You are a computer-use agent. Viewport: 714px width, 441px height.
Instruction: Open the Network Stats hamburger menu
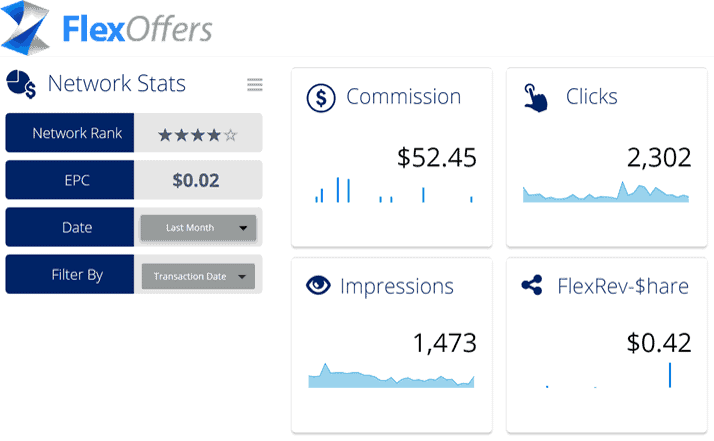pyautogui.click(x=255, y=85)
